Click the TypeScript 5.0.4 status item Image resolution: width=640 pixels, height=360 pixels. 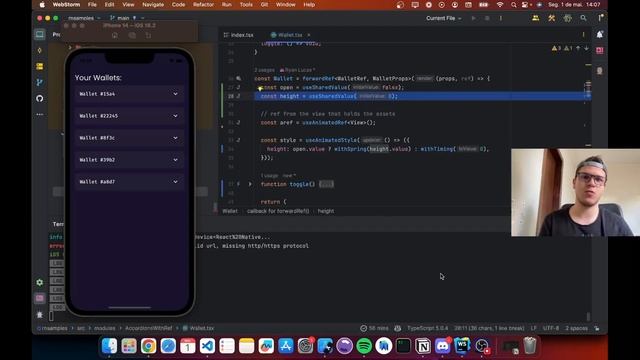pyautogui.click(x=427, y=328)
